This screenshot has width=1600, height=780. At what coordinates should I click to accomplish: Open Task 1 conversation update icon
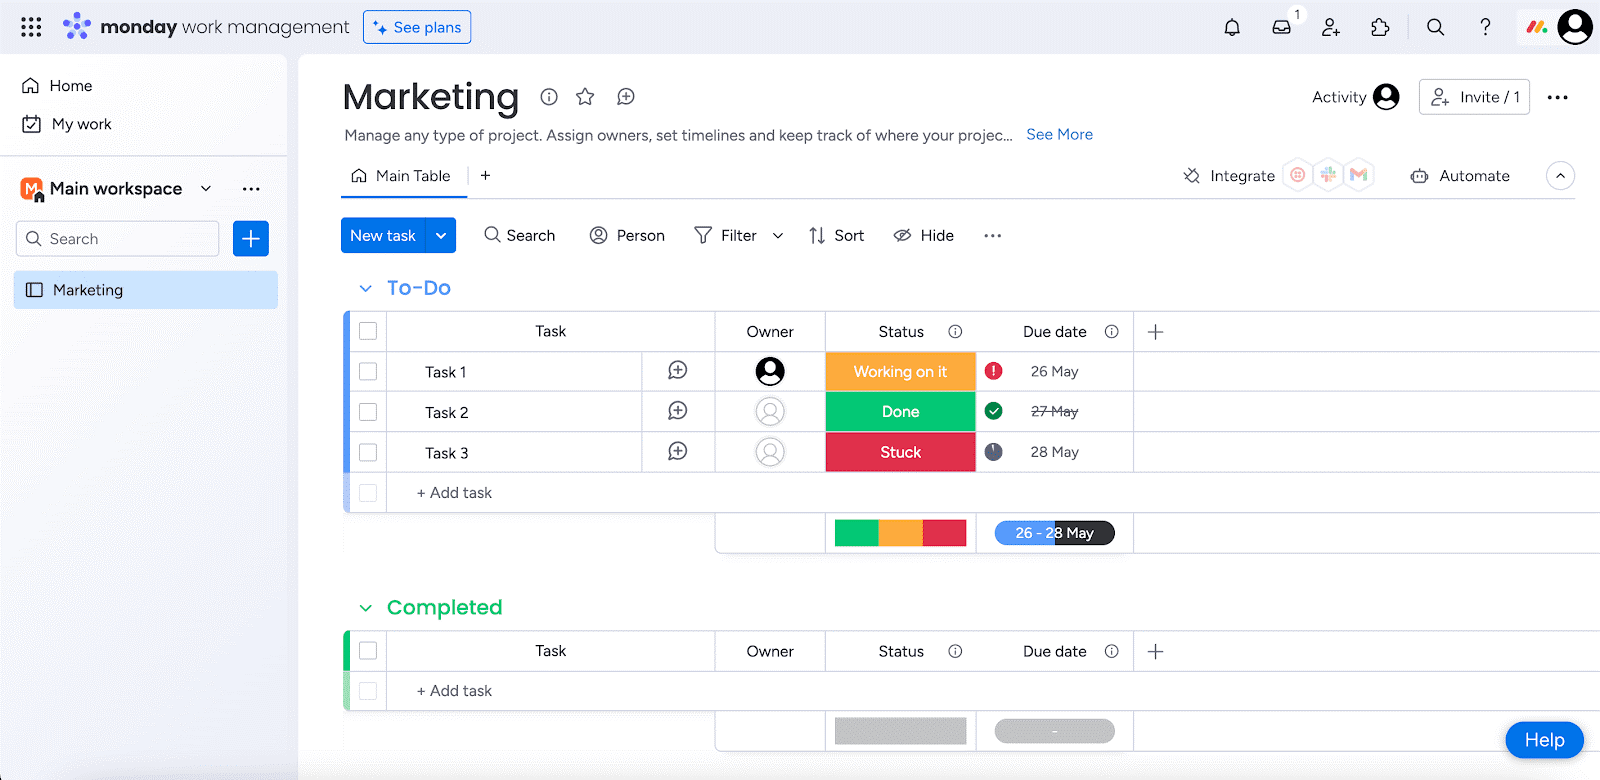[x=677, y=371]
